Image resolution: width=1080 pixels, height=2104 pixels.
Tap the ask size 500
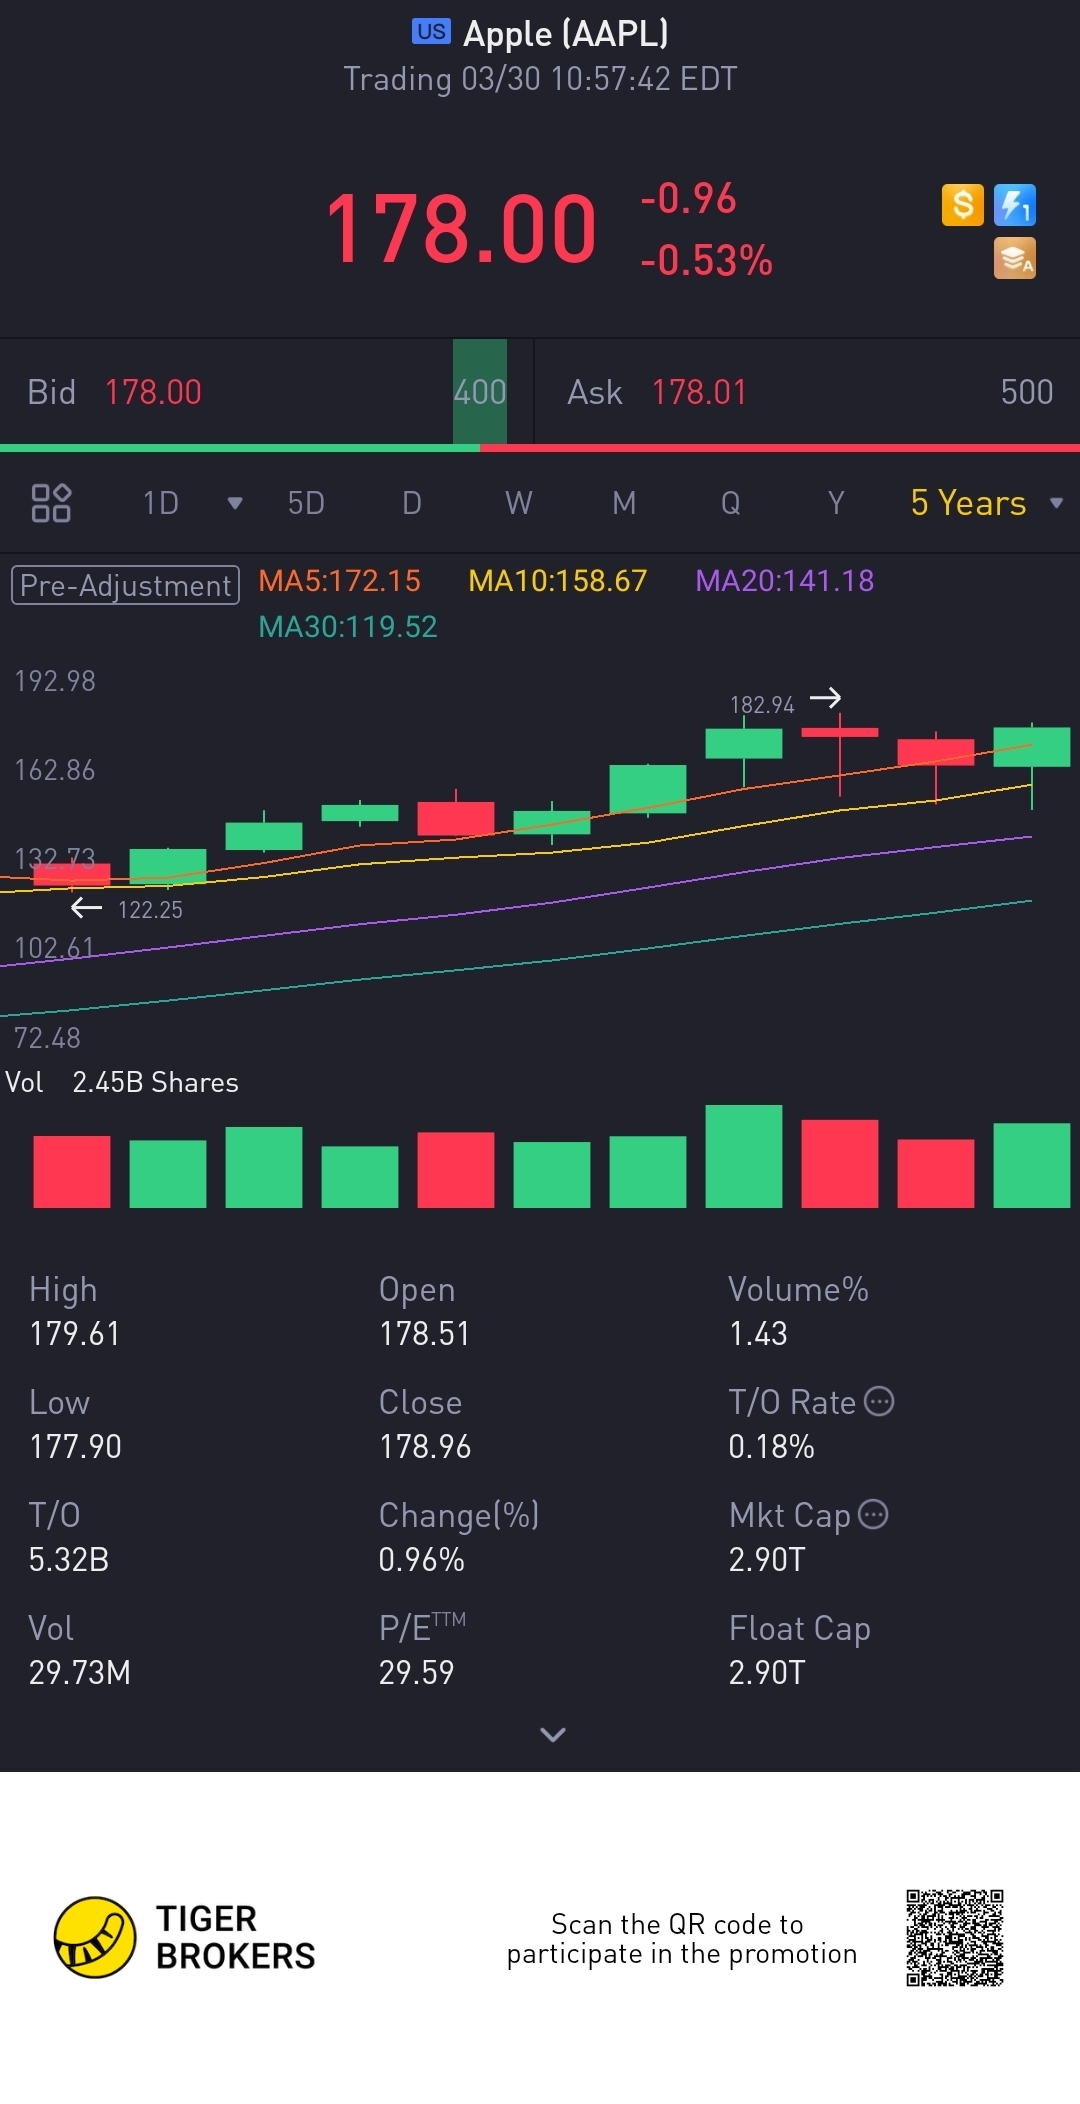coord(1027,392)
